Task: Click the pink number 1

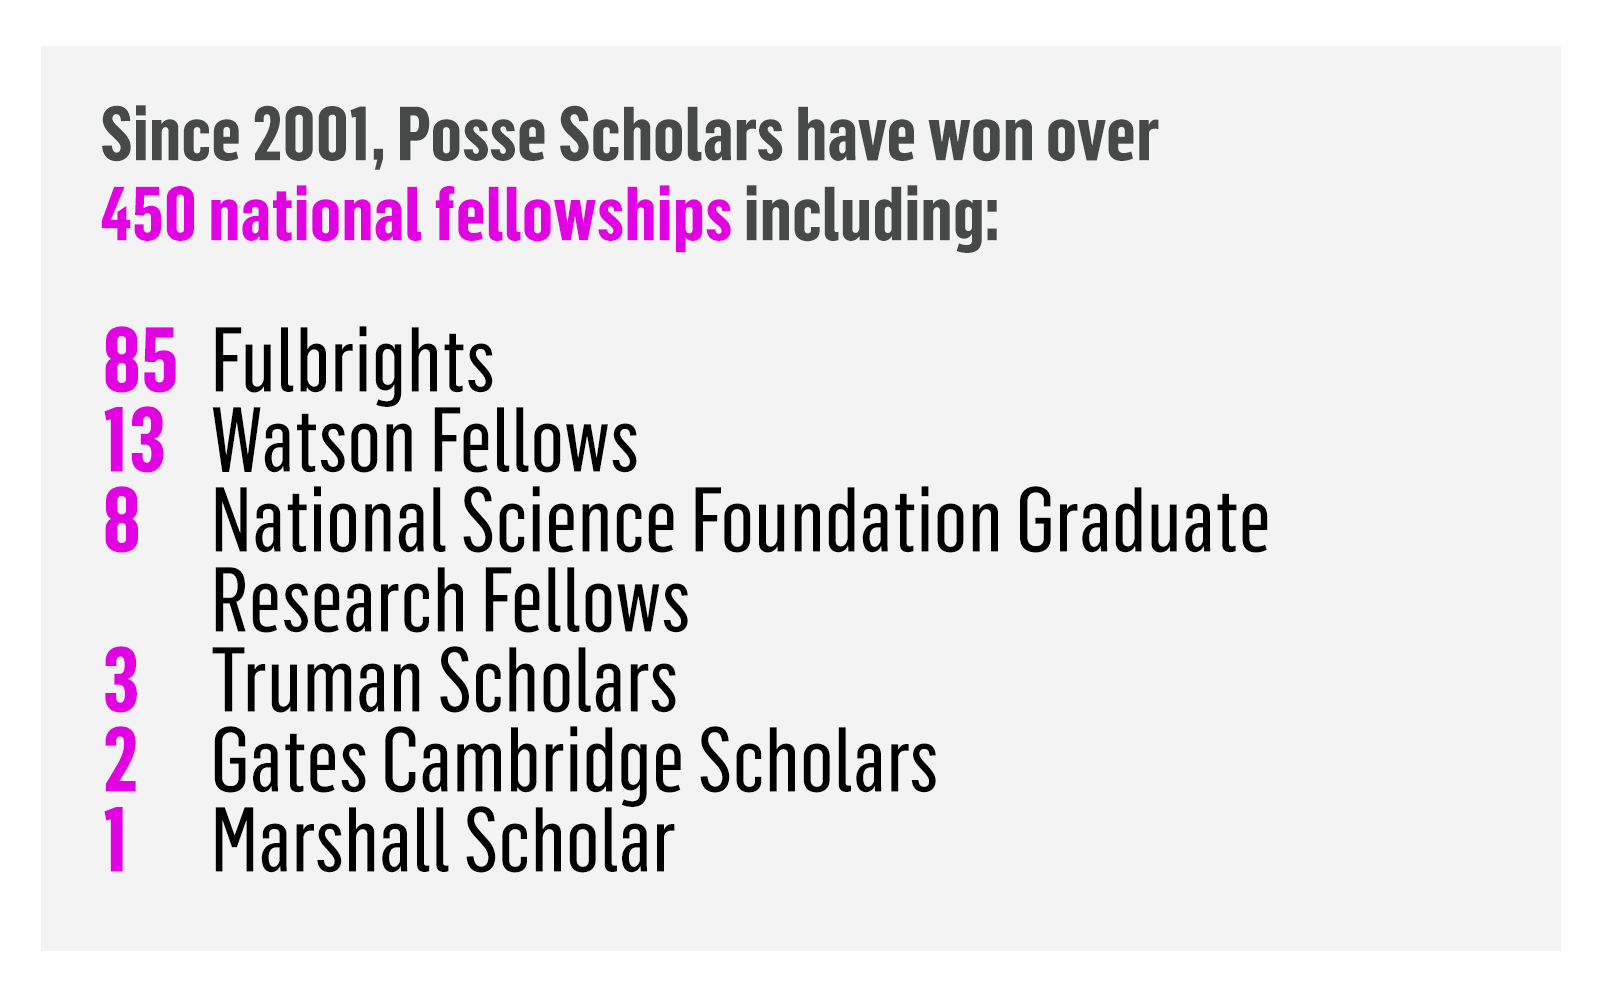Action: [116, 841]
